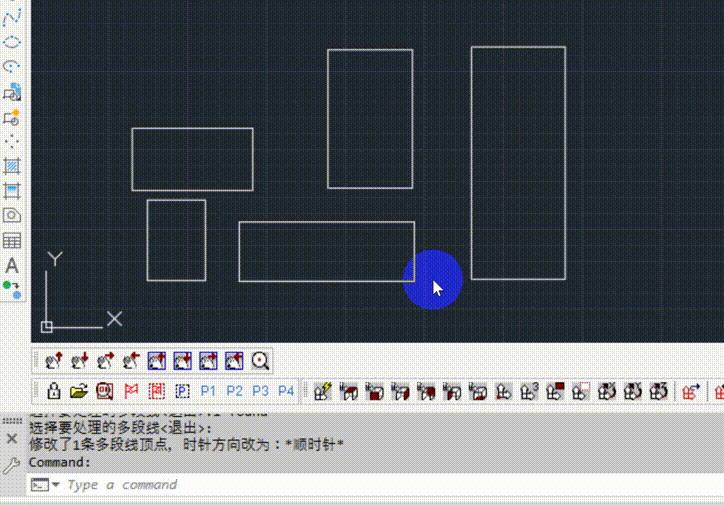Click the pan left hand icon

point(131,361)
